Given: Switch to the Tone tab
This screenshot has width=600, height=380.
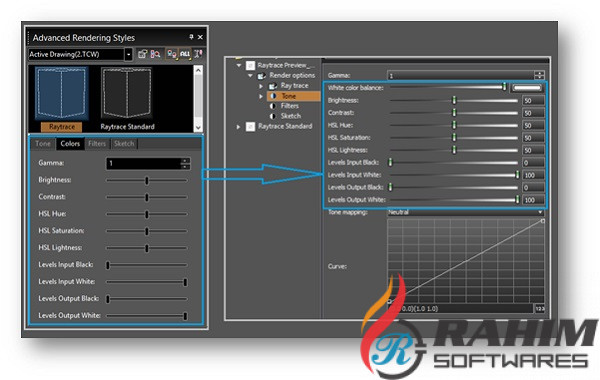Looking at the screenshot, I should (43, 144).
